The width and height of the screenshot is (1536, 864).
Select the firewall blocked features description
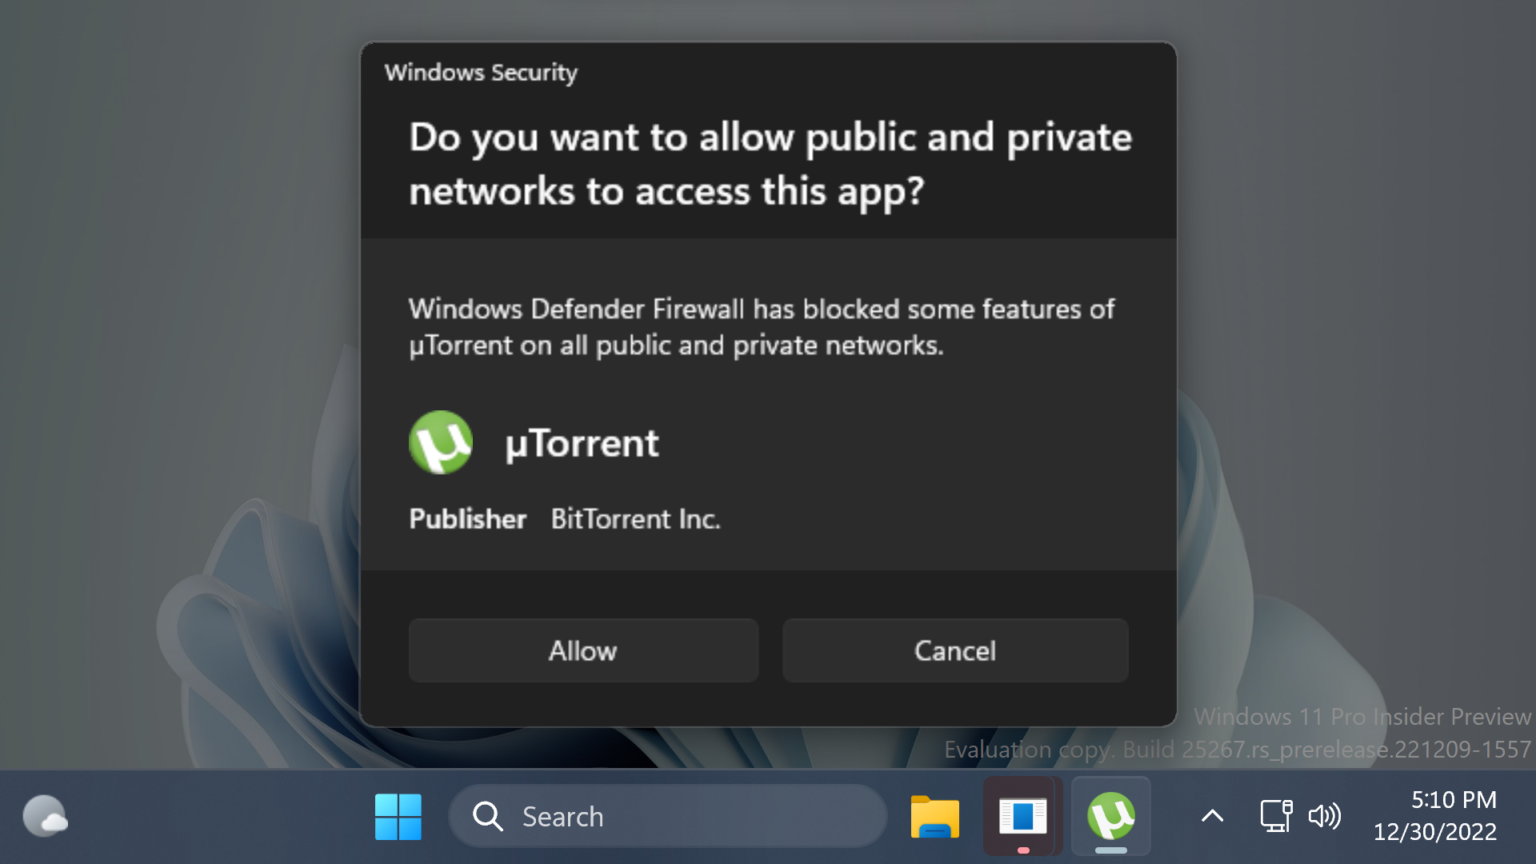[762, 327]
